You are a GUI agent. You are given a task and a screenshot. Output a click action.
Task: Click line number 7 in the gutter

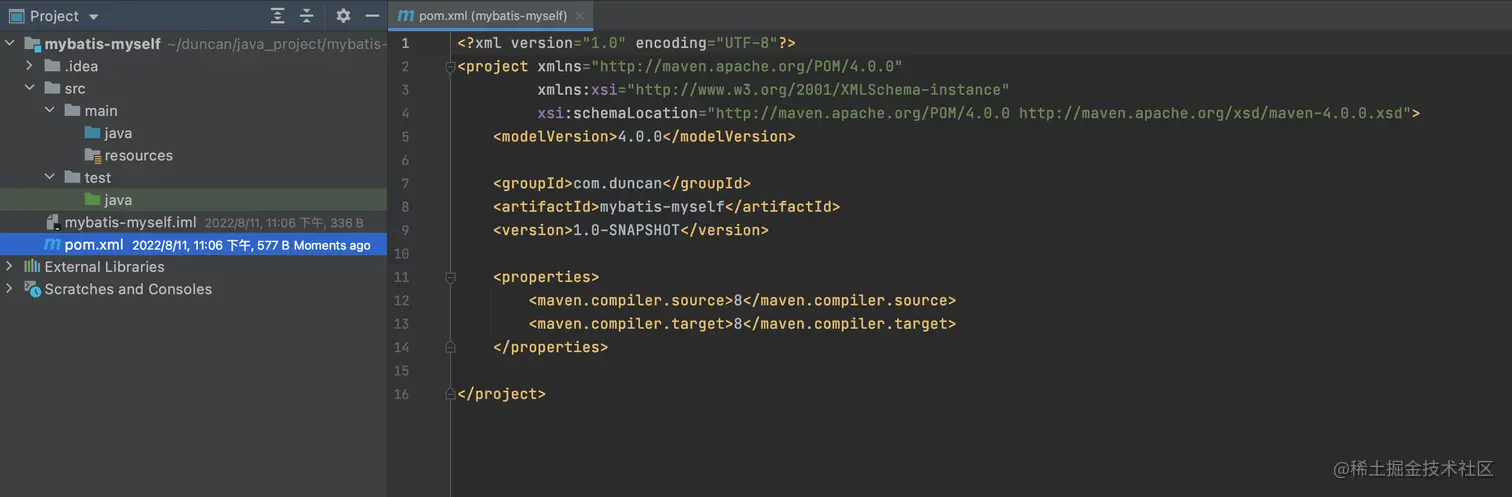pyautogui.click(x=404, y=183)
